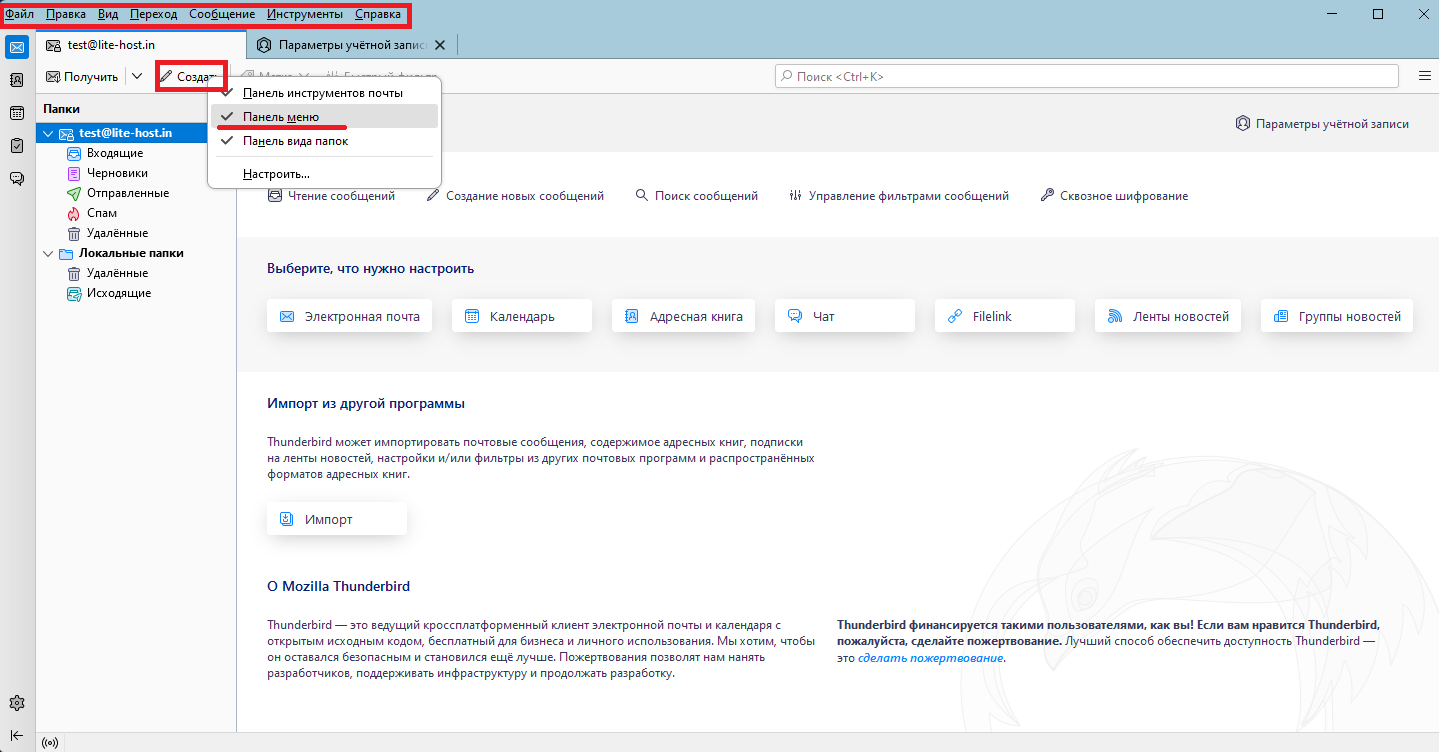
Task: Click the Чат setup button
Action: pyautogui.click(x=845, y=316)
